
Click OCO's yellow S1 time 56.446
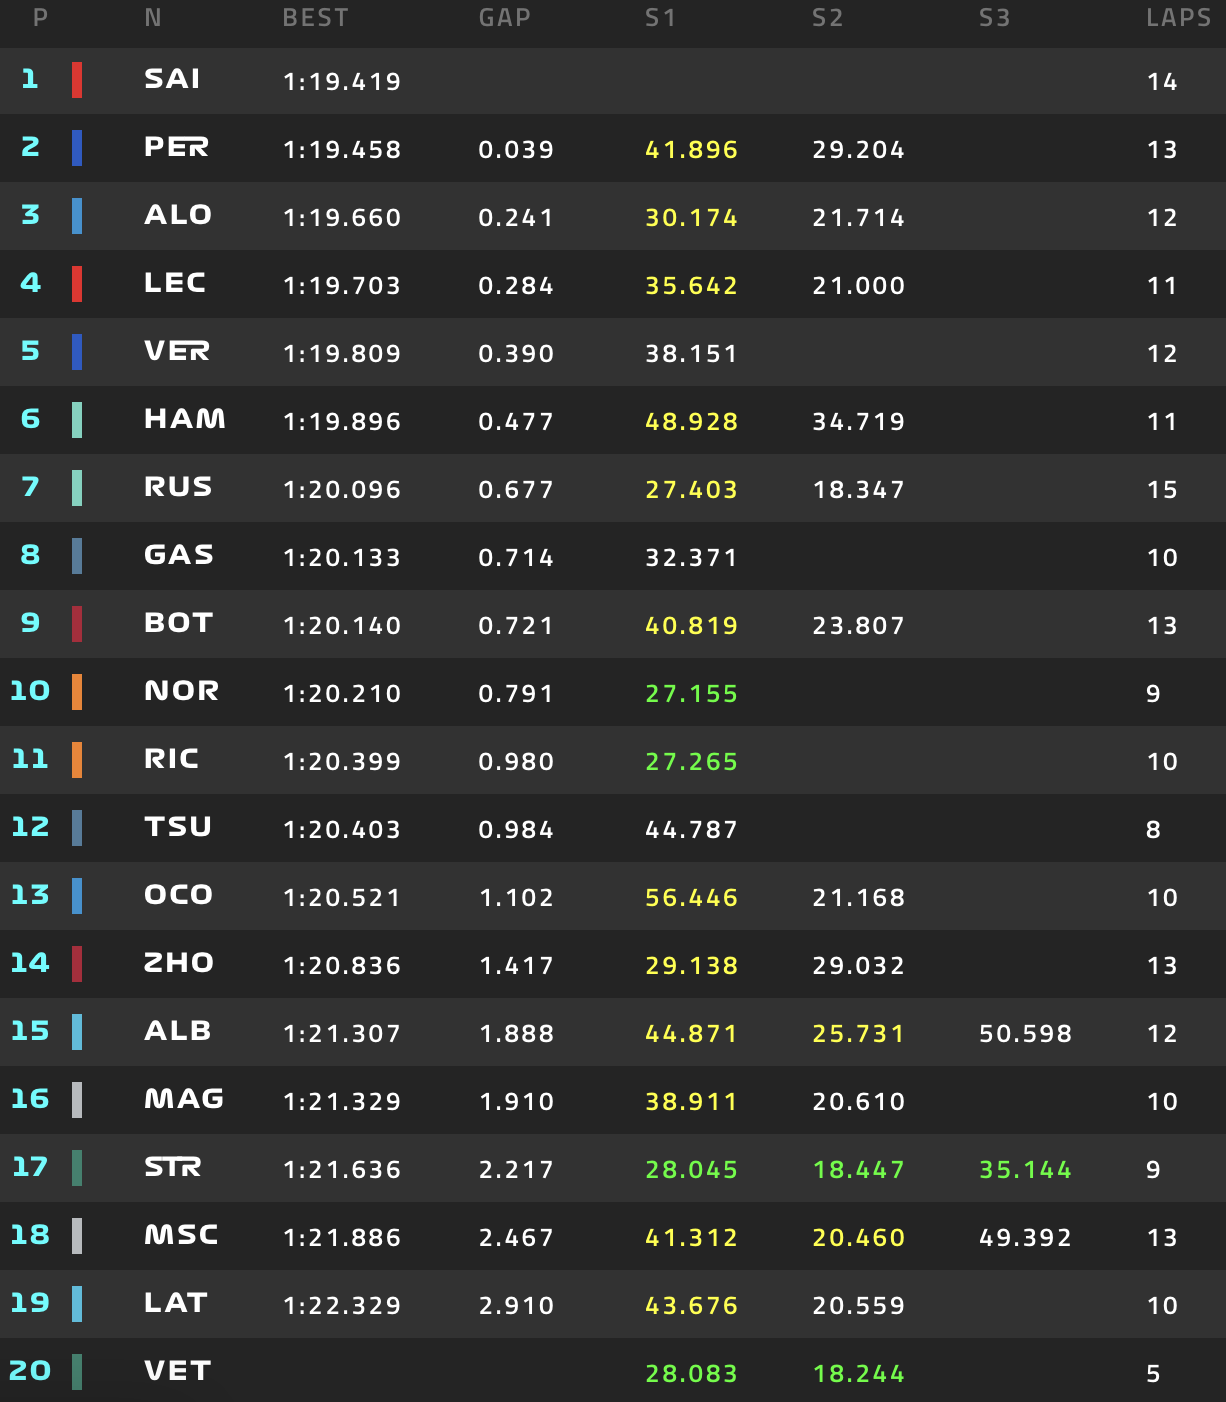691,898
